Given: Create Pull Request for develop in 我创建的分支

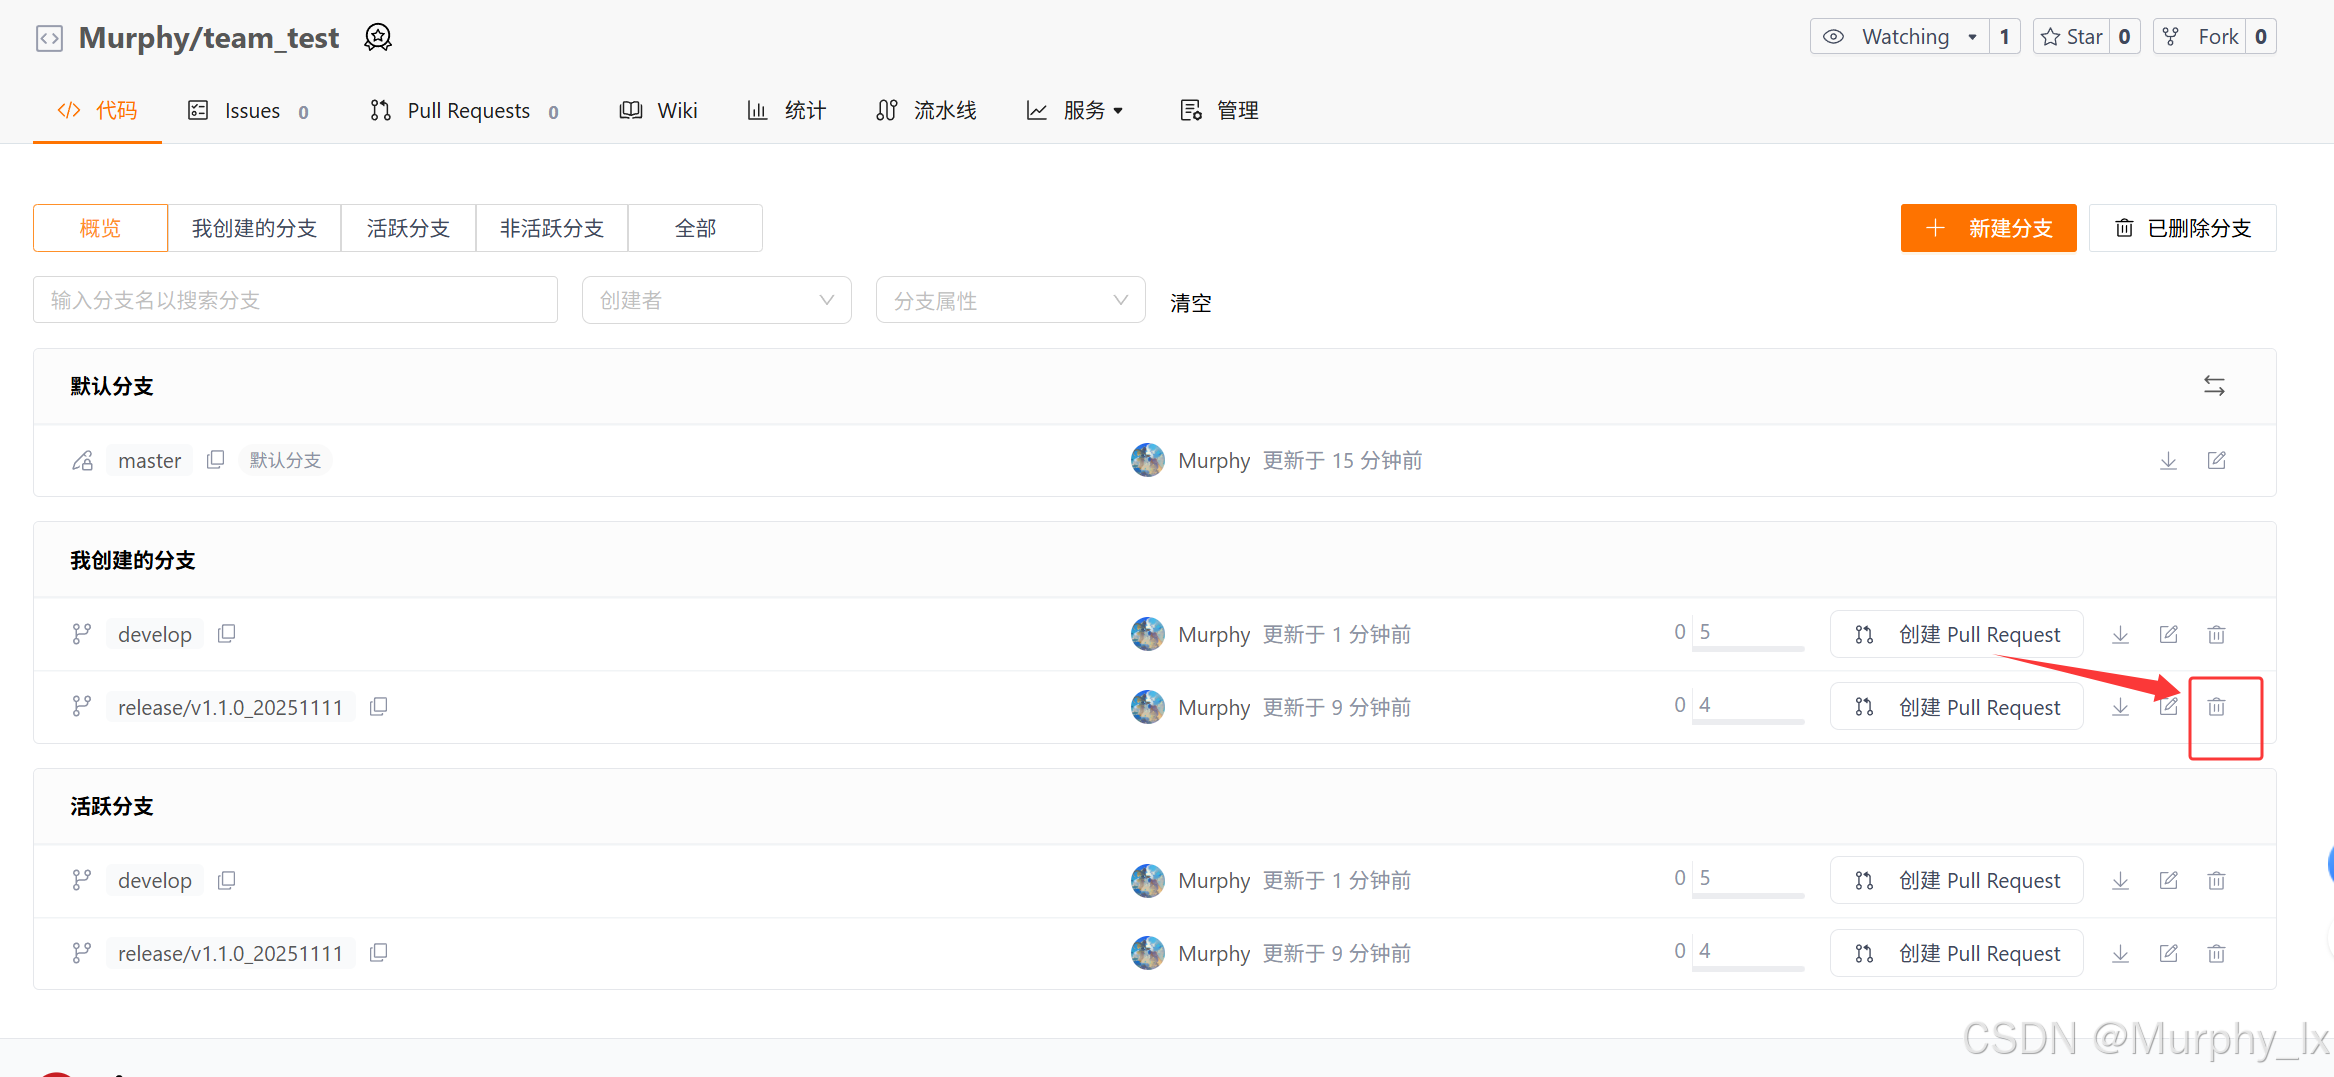Looking at the screenshot, I should 1957,634.
